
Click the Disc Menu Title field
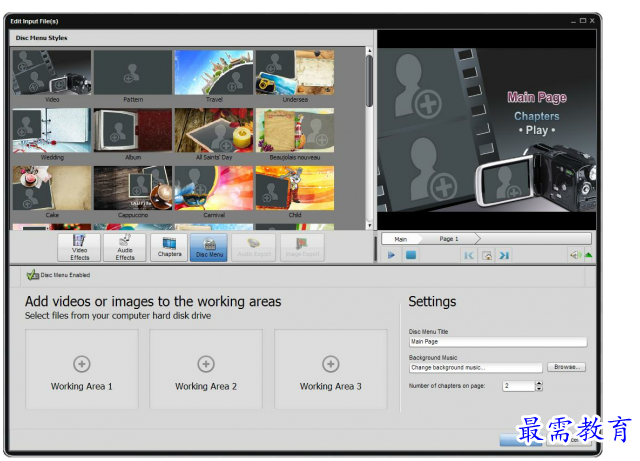[498, 342]
